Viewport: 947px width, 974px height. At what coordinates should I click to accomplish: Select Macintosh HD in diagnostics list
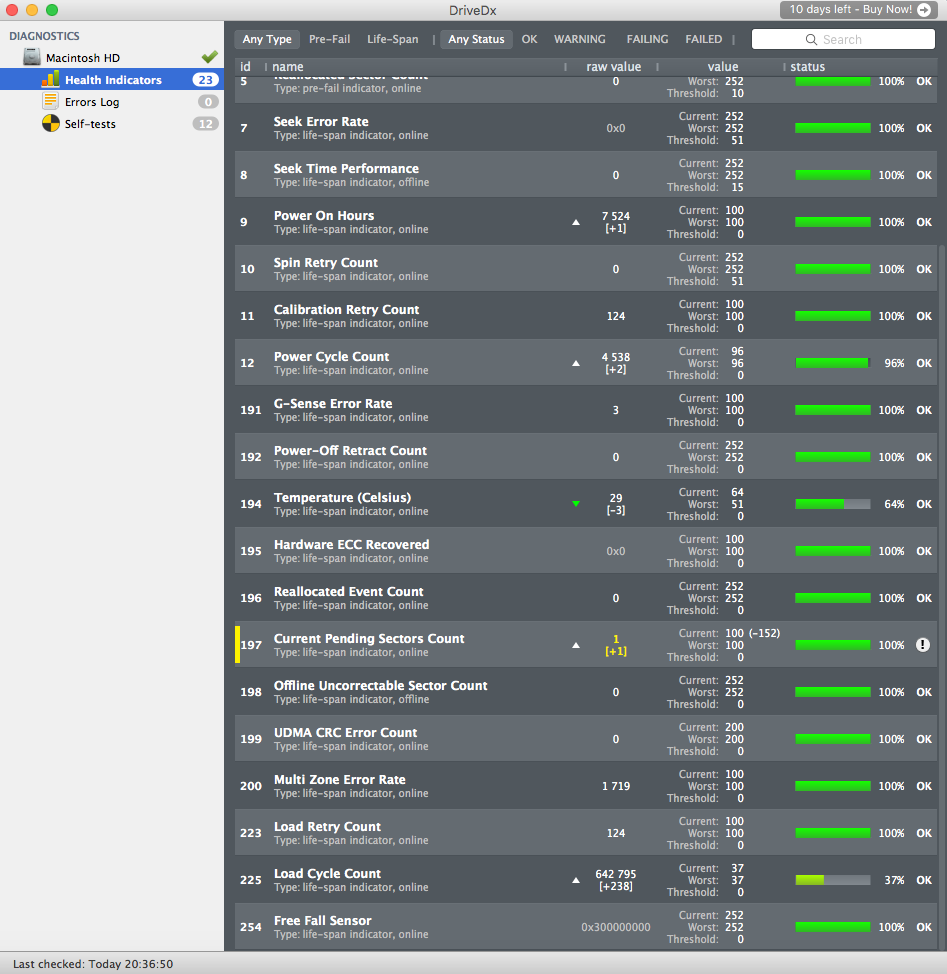point(112,57)
